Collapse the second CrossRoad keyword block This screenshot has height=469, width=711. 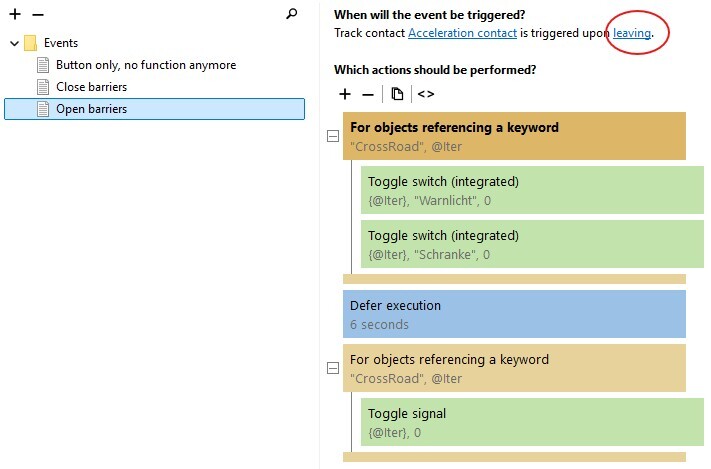(x=333, y=368)
